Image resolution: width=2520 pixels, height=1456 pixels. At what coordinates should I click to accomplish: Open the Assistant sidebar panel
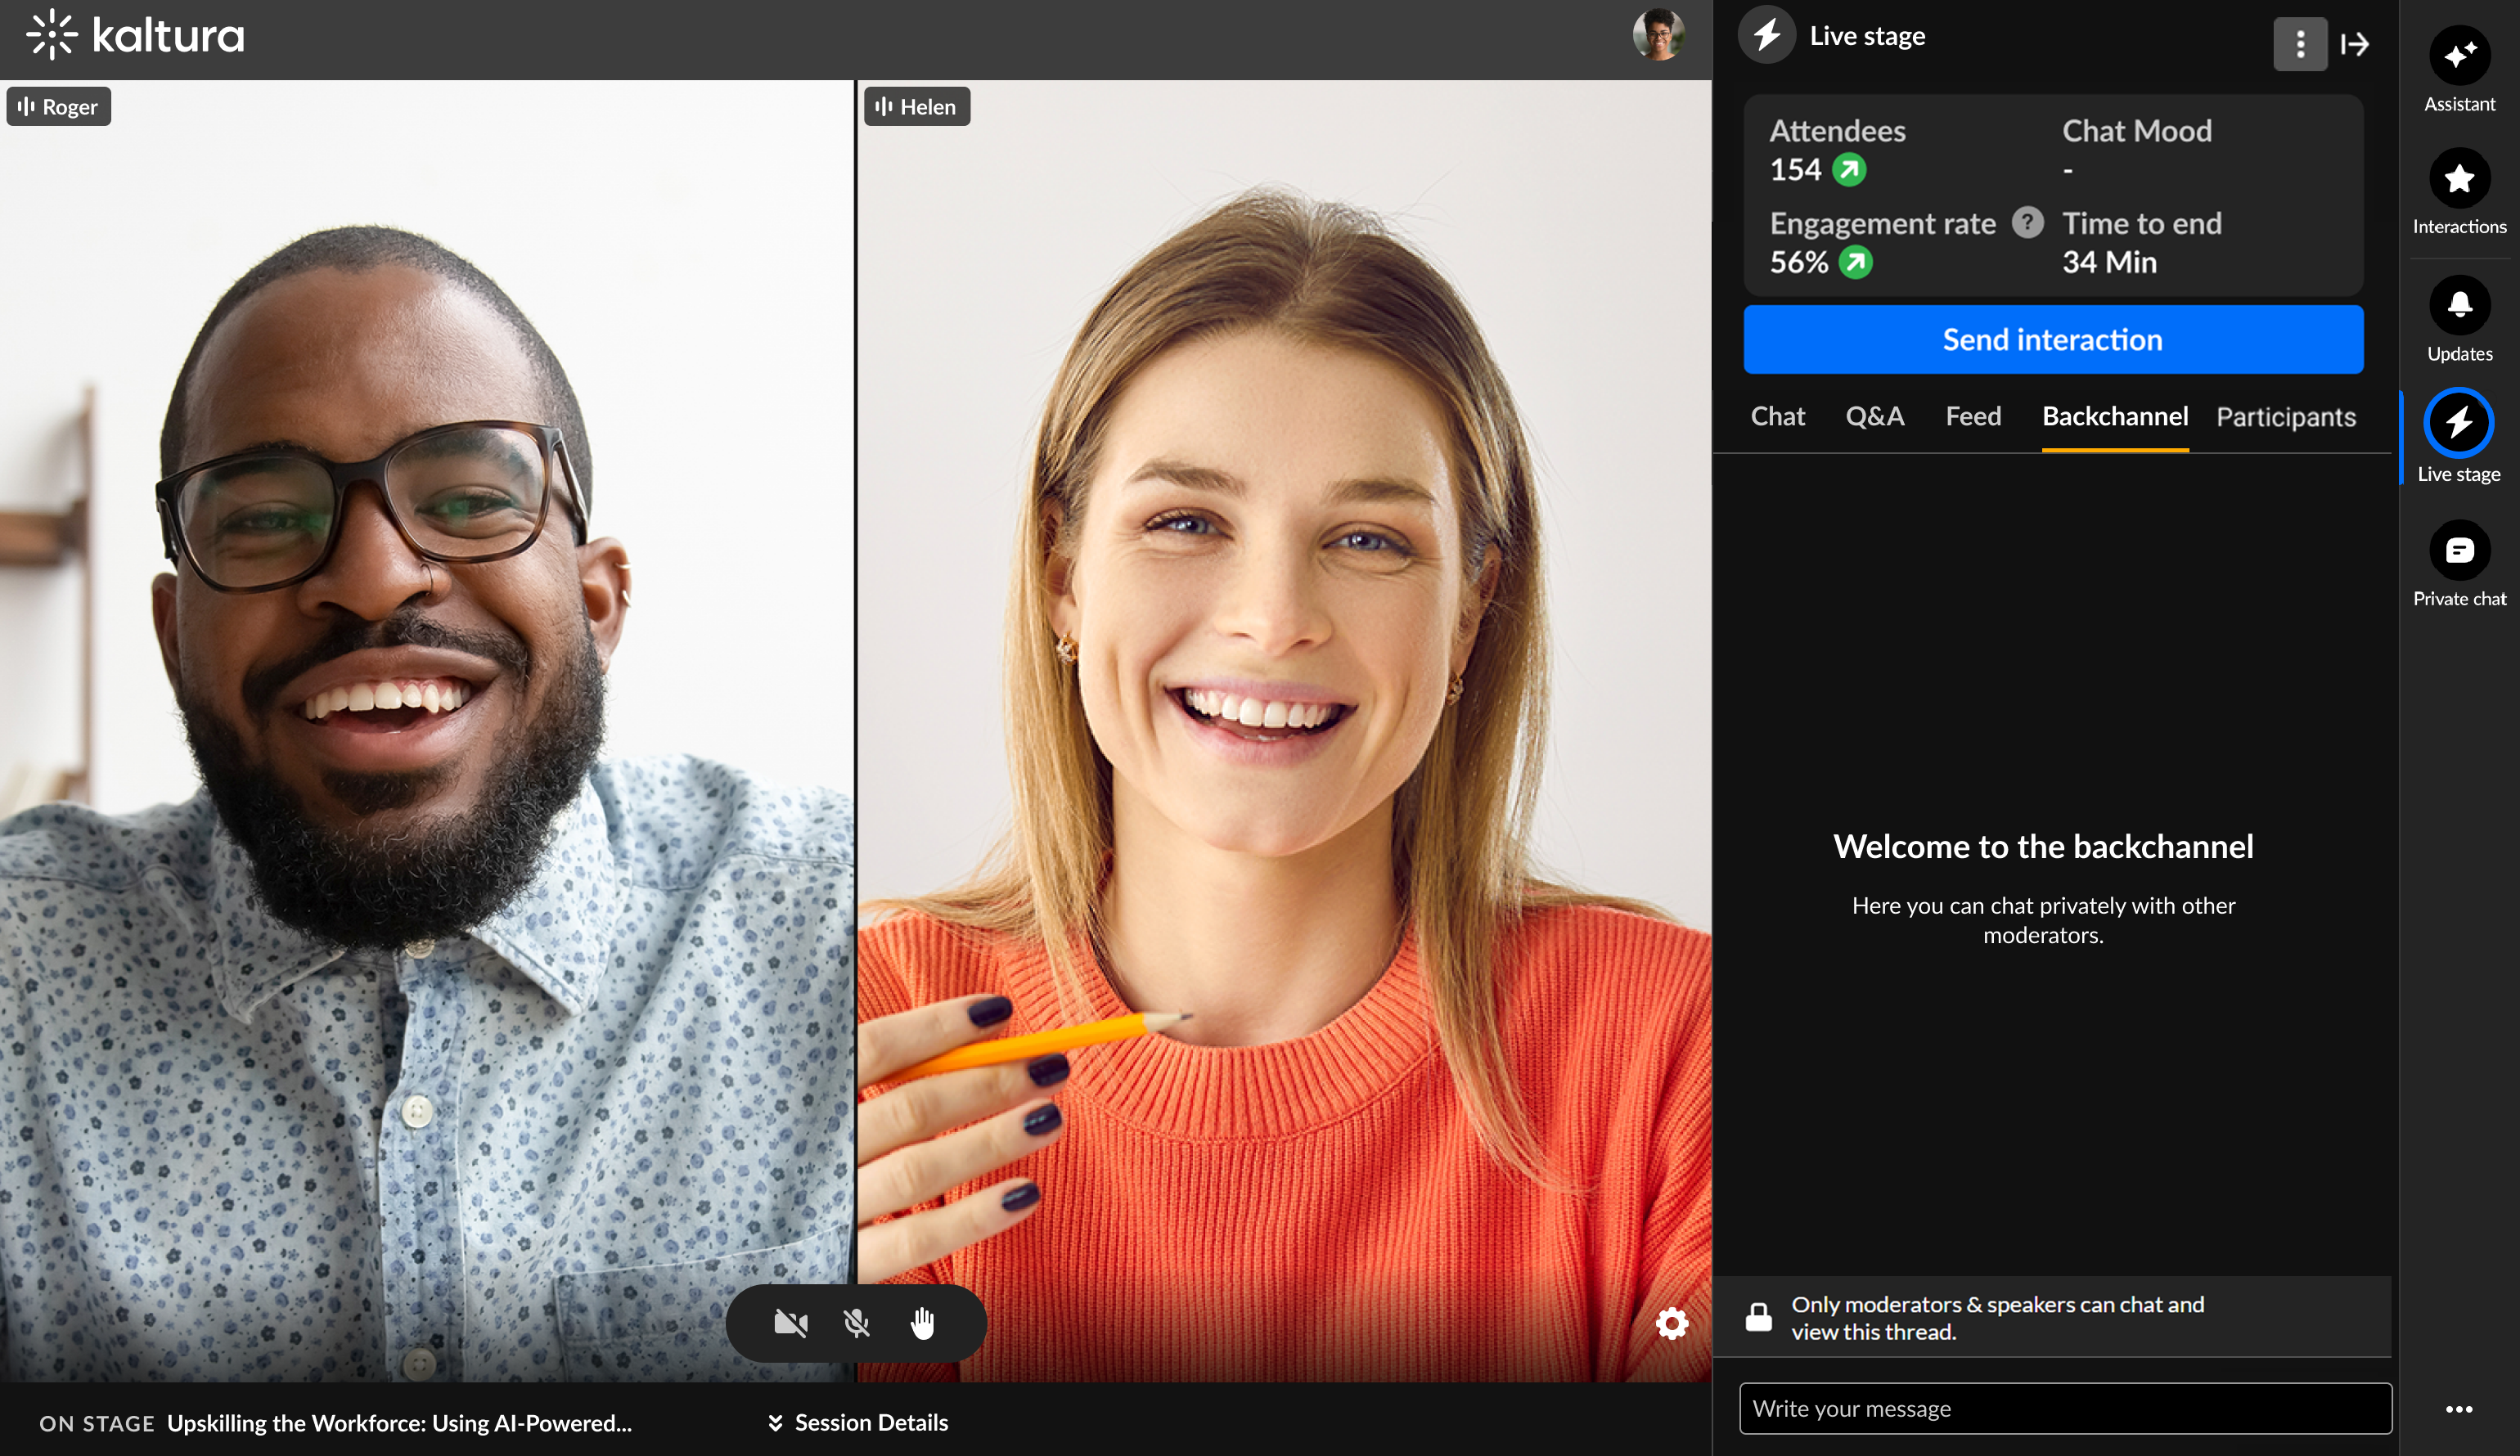pyautogui.click(x=2459, y=56)
